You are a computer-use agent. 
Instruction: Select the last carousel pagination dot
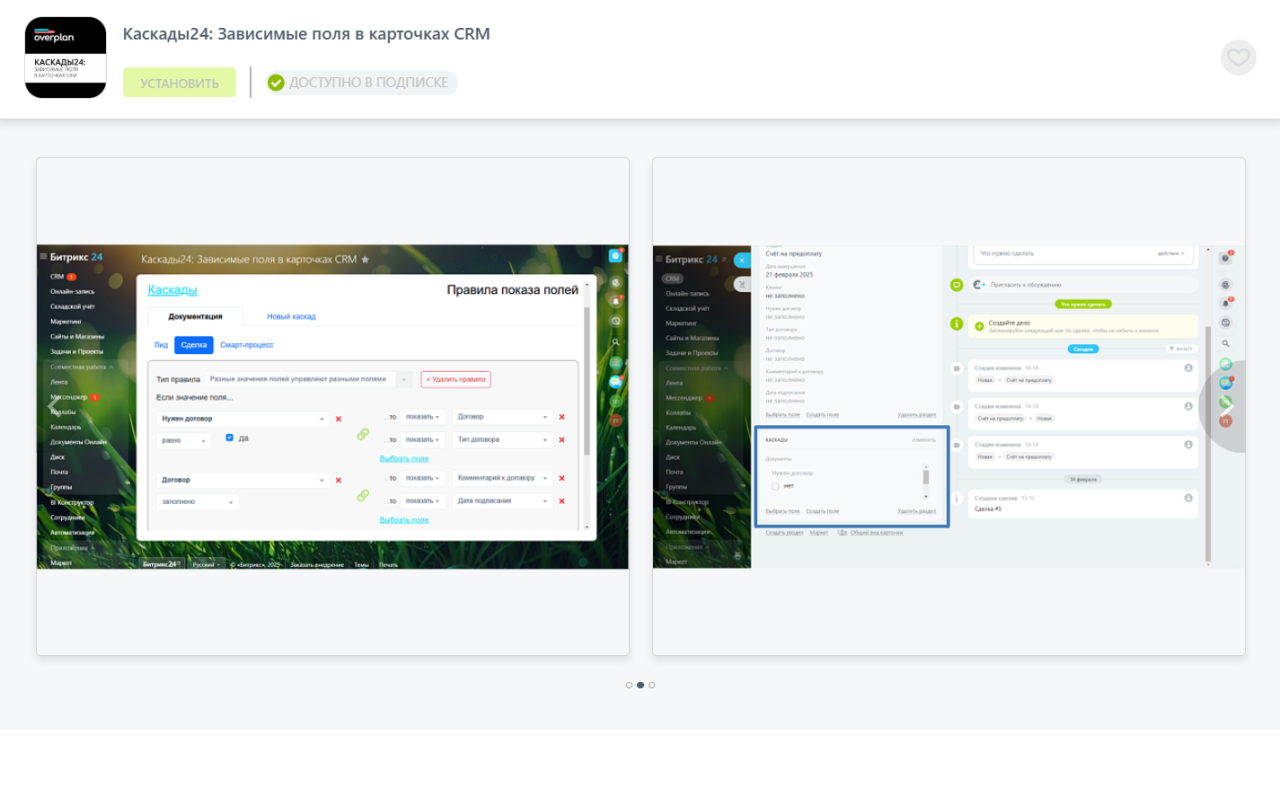652,685
